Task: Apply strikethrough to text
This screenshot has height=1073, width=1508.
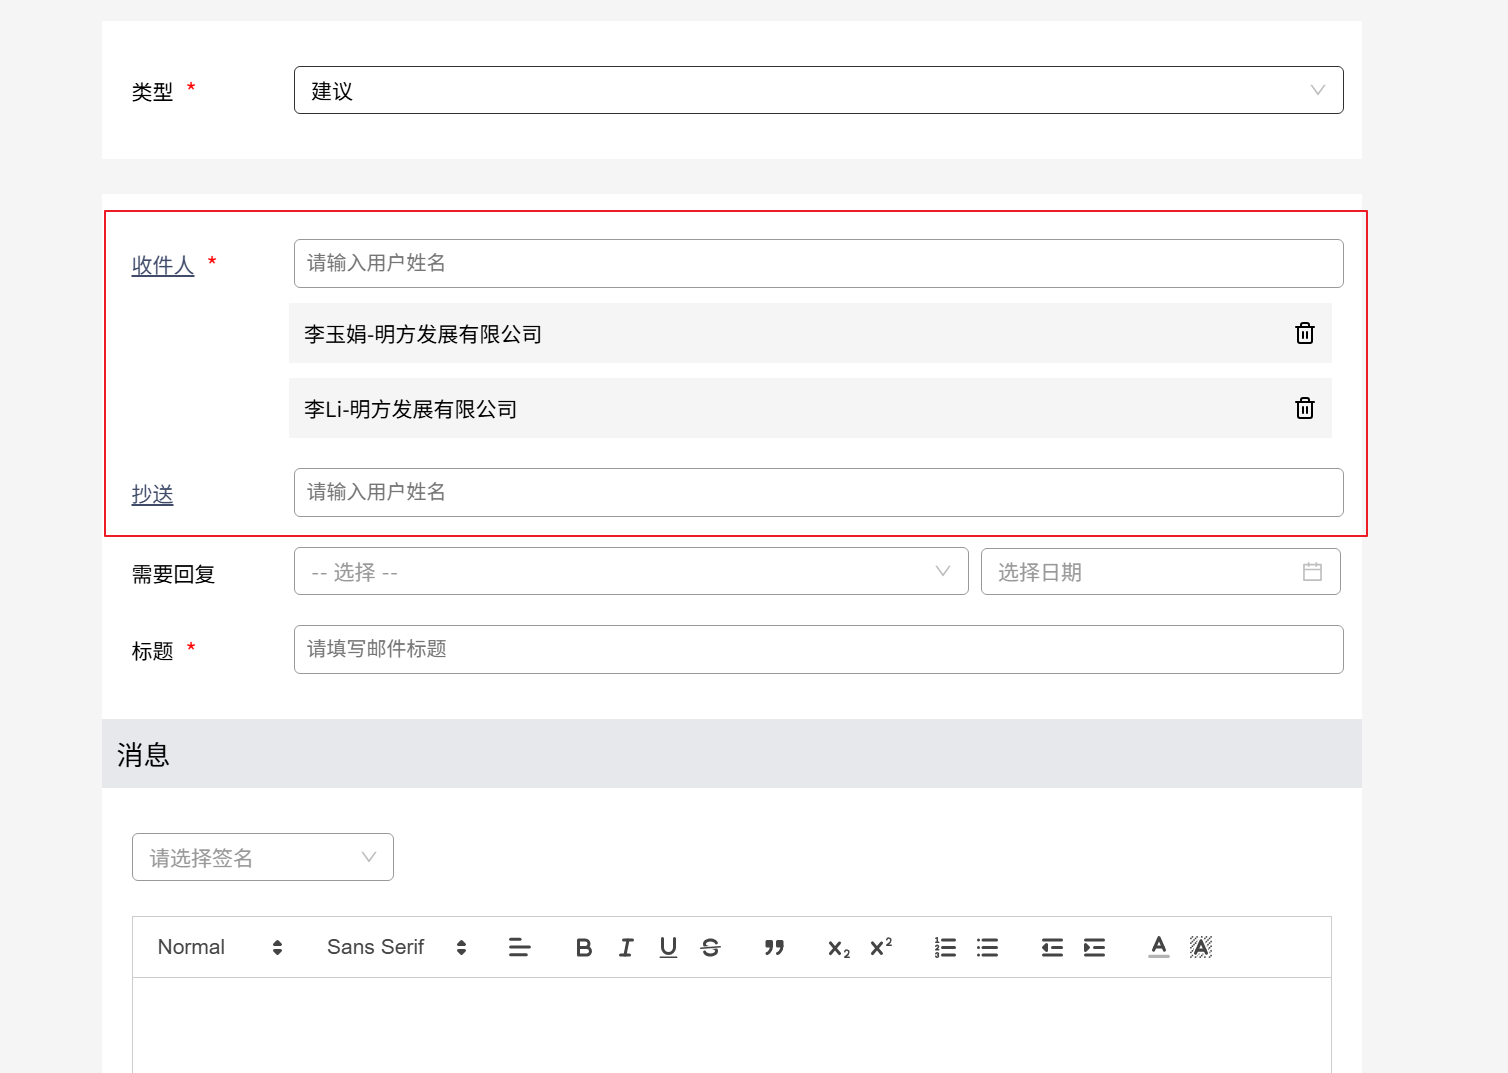Action: click(710, 948)
